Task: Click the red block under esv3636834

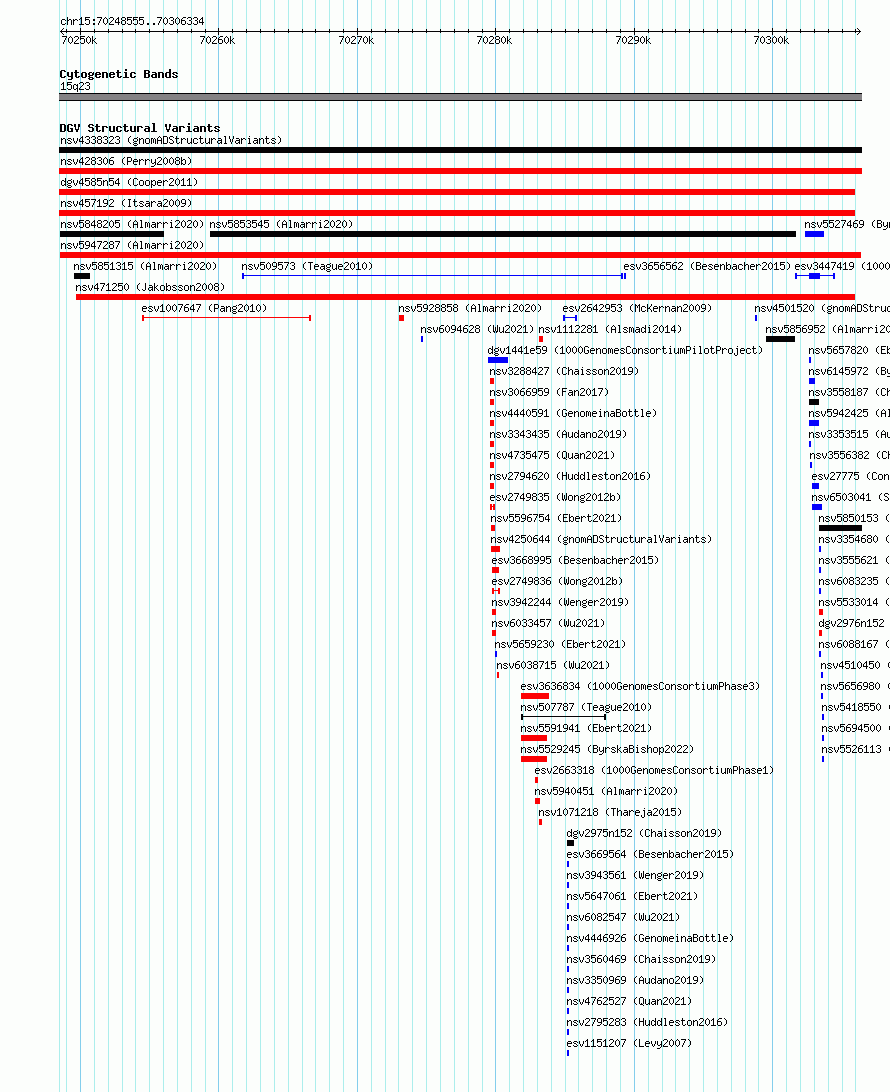Action: point(535,696)
